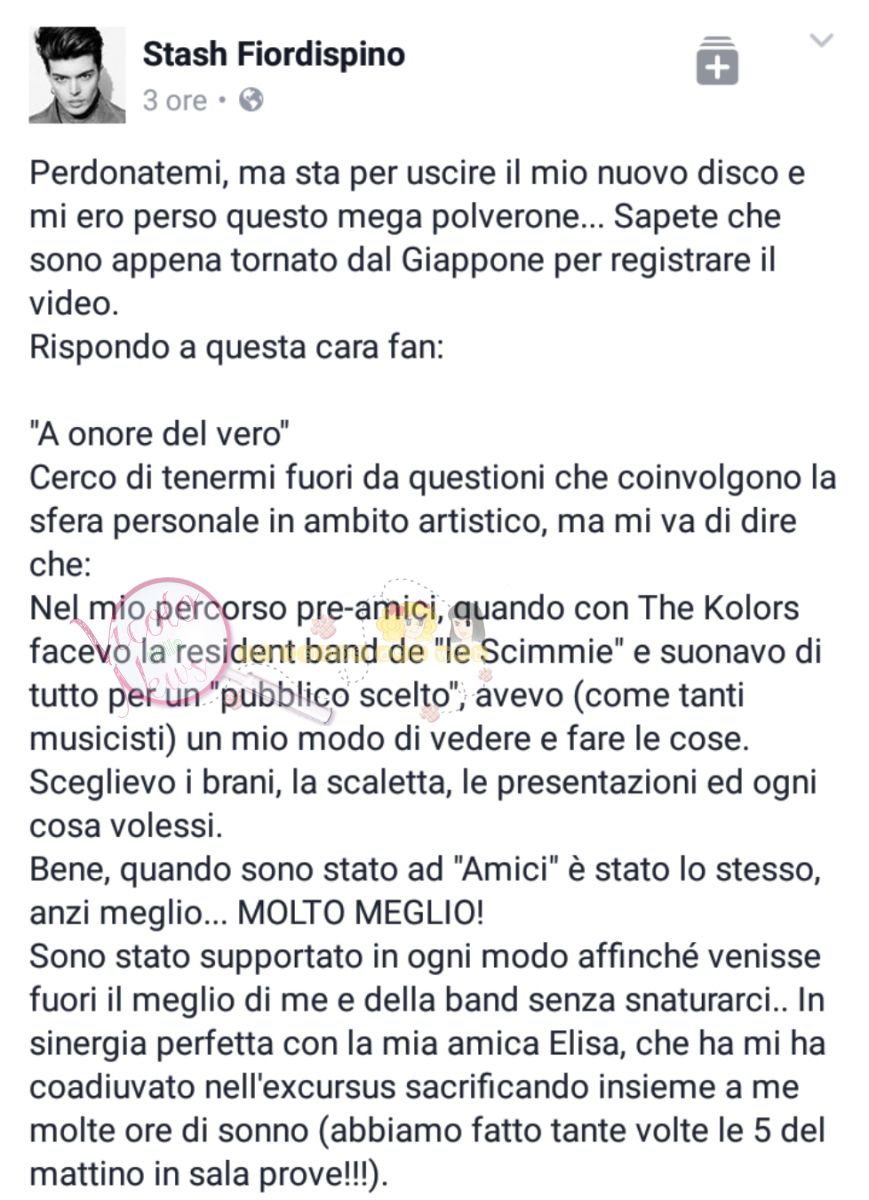Click the line 'Sono stato supportato in ogni modo'
This screenshot has width=869, height=1200.
click(x=425, y=958)
